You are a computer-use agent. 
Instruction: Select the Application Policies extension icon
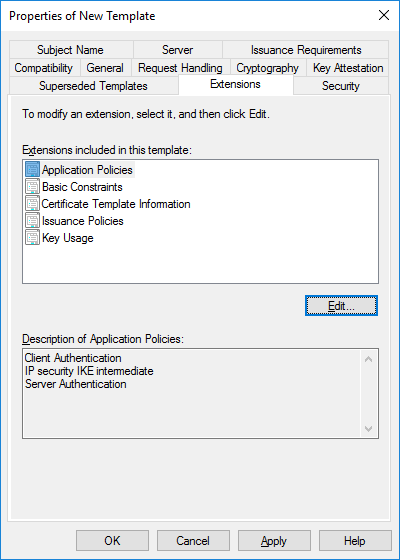click(32, 169)
